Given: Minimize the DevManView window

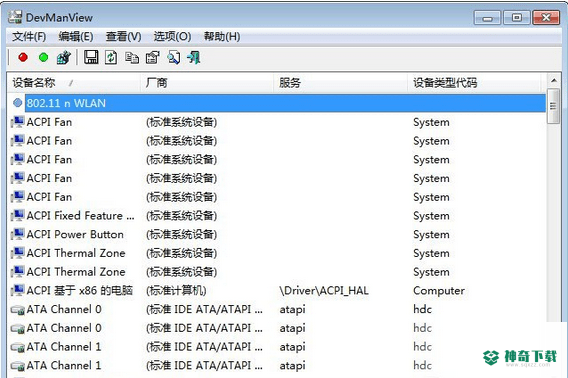Looking at the screenshot, I should (x=488, y=17).
